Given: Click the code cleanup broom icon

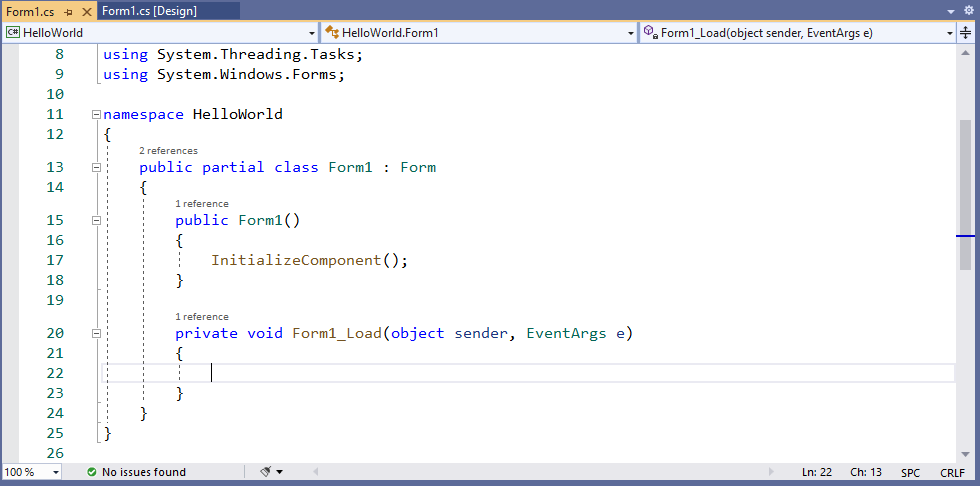Looking at the screenshot, I should click(x=266, y=472).
